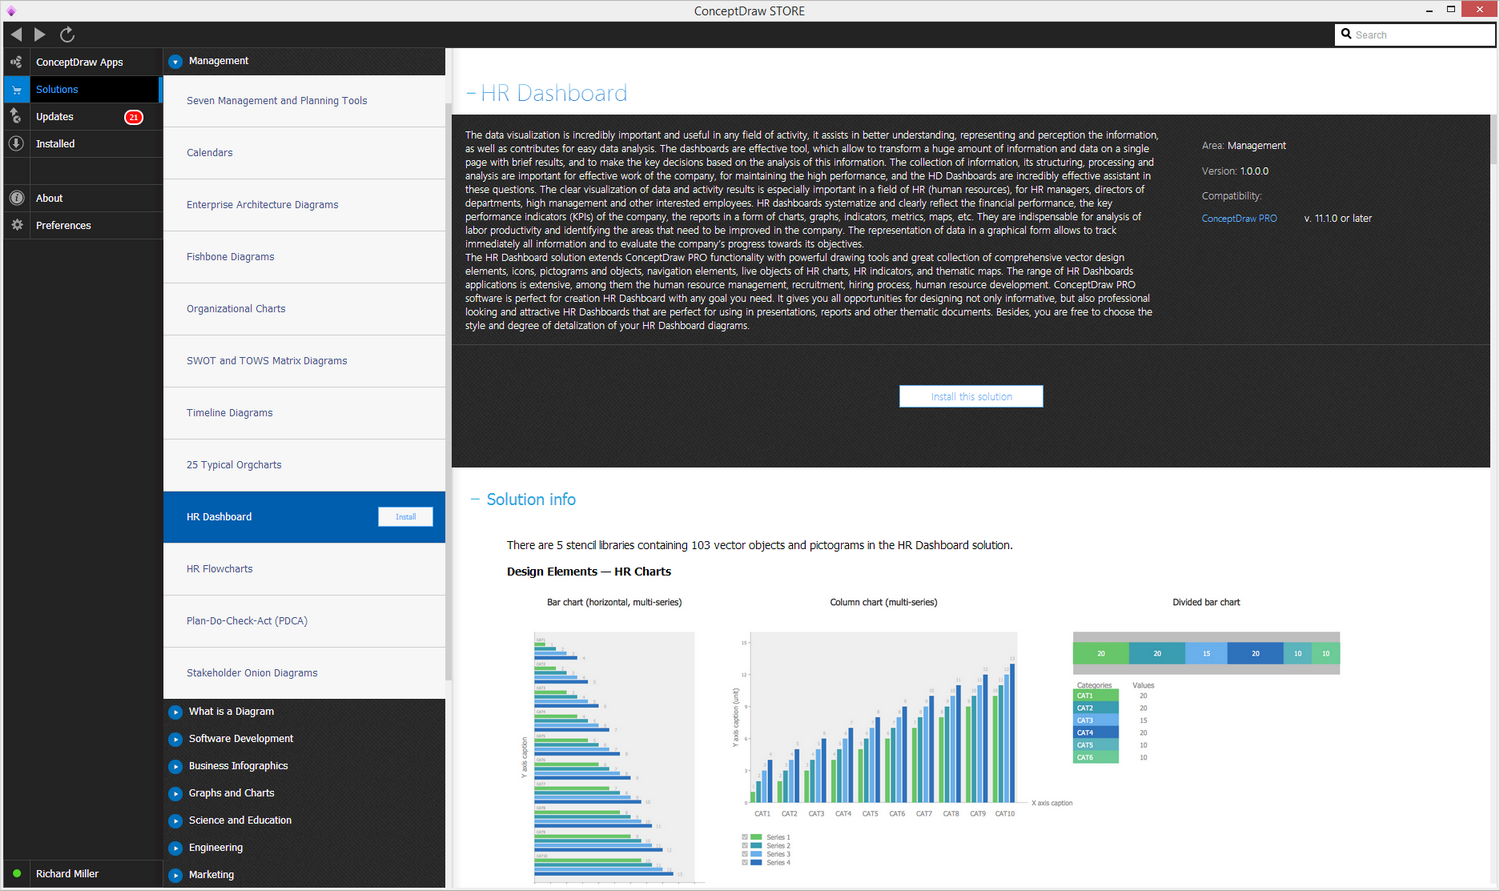Click the solutions list vertical scrollbar

click(x=448, y=390)
